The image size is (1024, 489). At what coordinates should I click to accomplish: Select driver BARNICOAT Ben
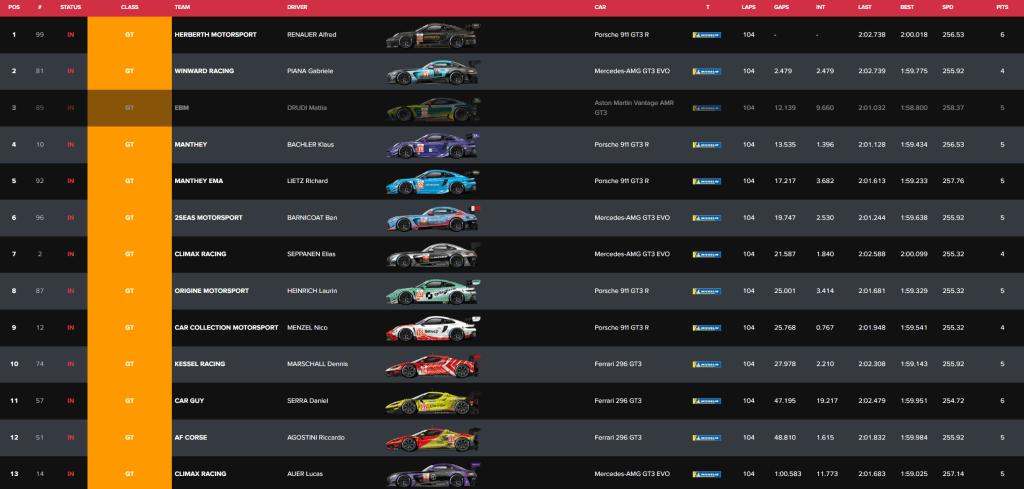click(x=312, y=217)
